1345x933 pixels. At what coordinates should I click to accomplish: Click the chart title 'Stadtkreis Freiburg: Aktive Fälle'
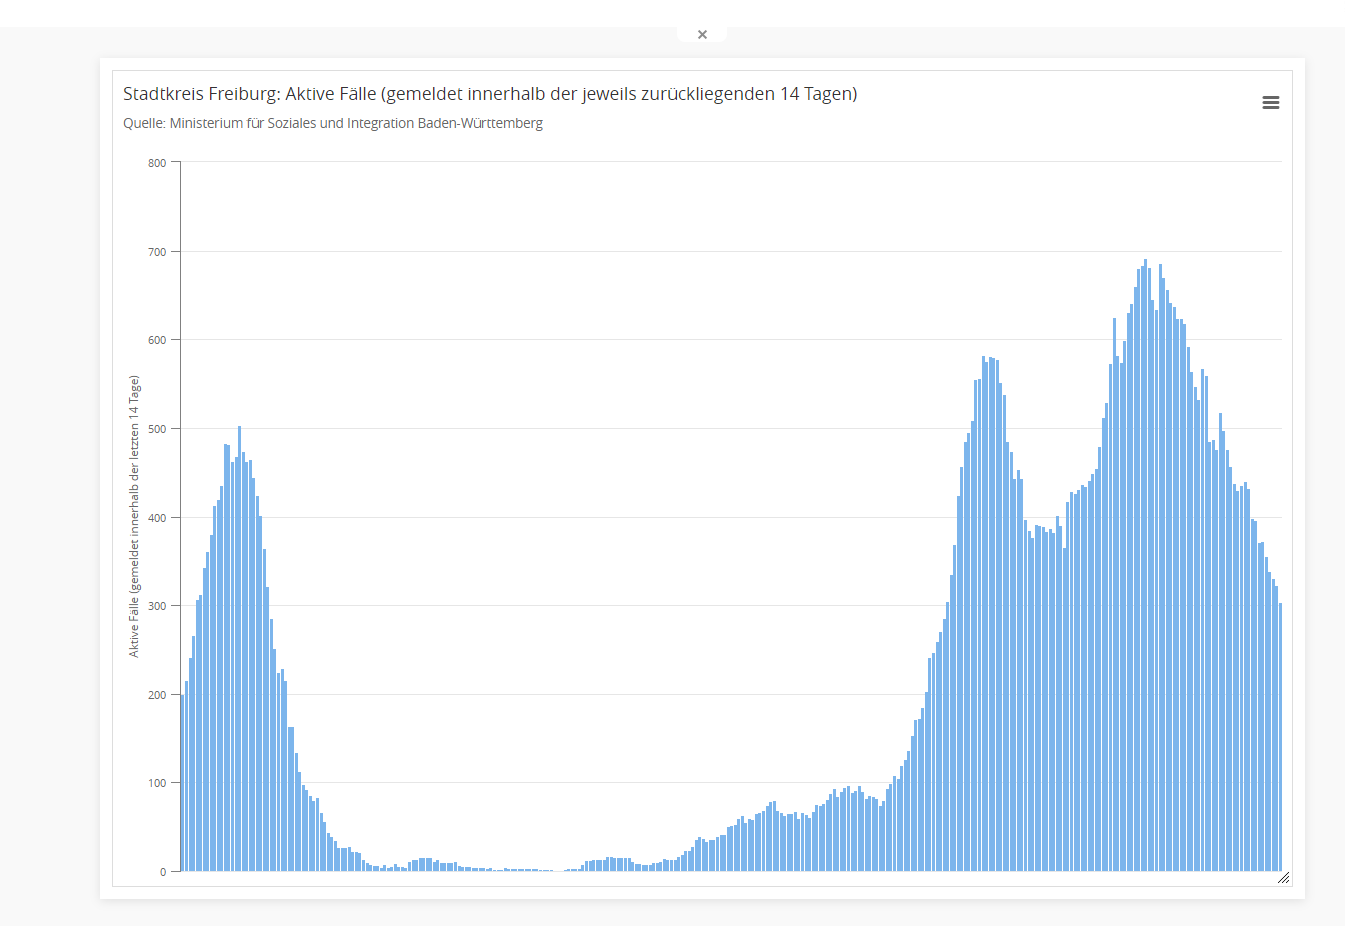(x=489, y=94)
